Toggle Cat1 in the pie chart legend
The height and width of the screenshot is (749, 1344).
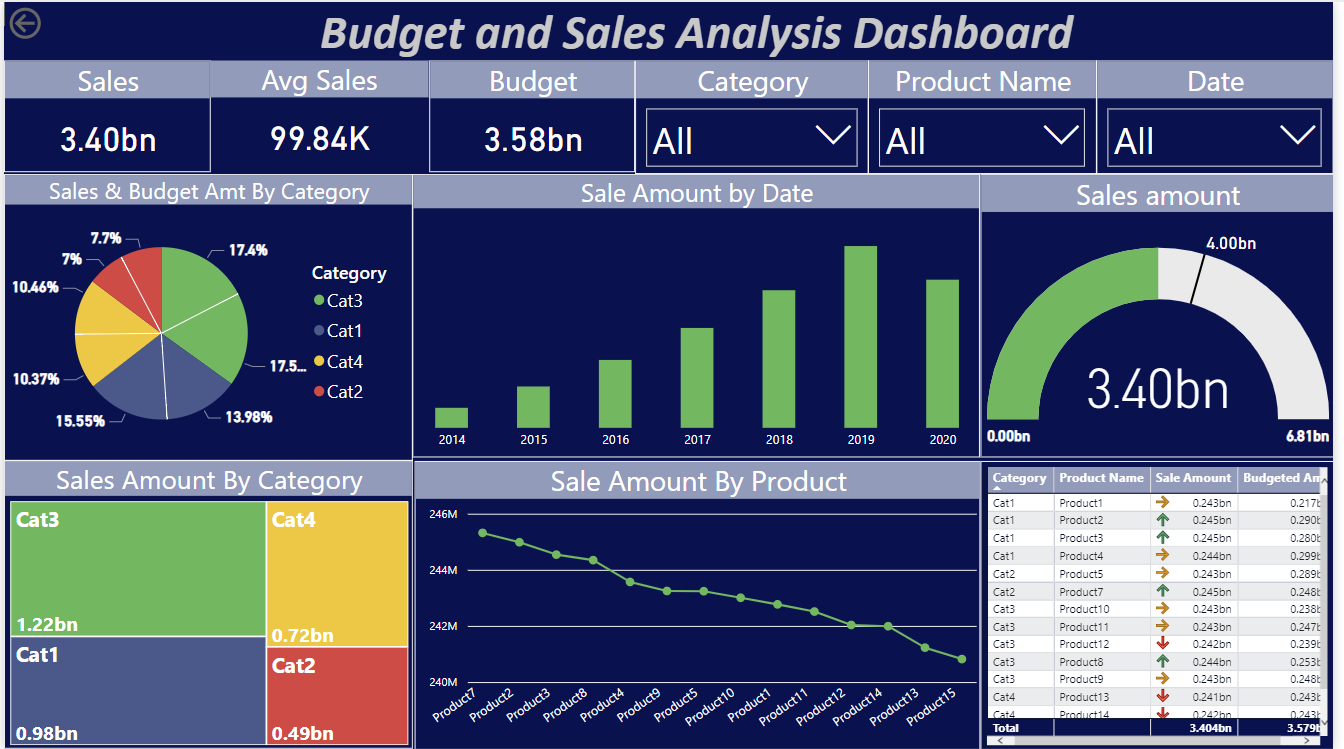(344, 331)
